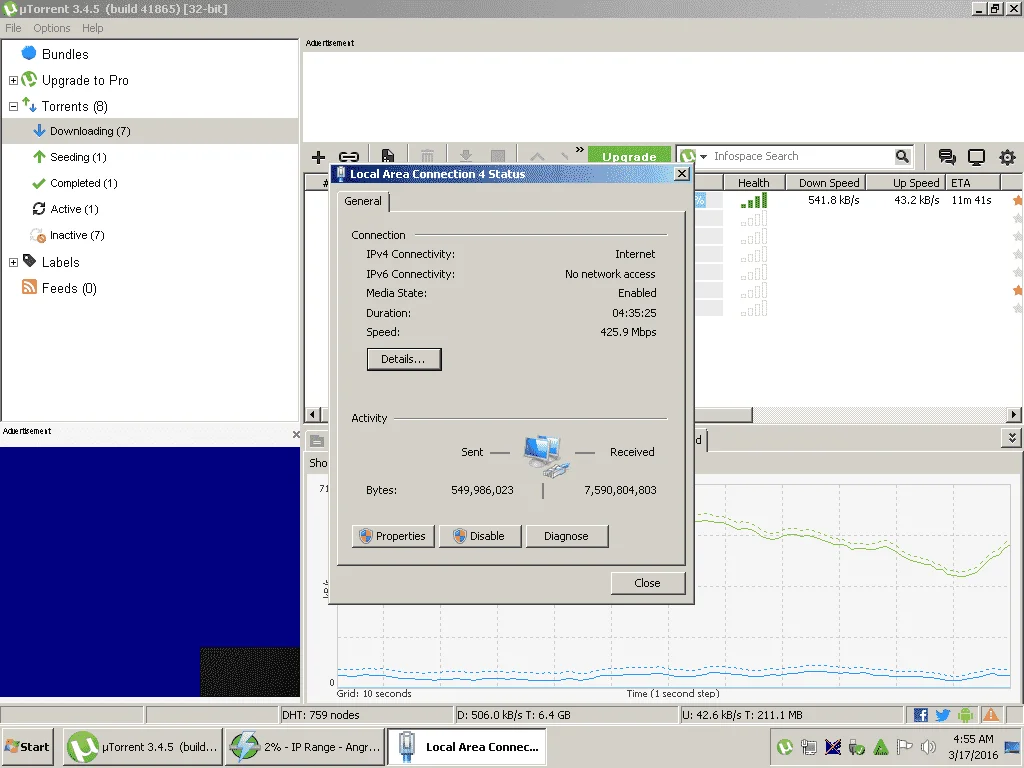Click the green Upgrade button
Screen dimensions: 1024x768
tap(630, 155)
